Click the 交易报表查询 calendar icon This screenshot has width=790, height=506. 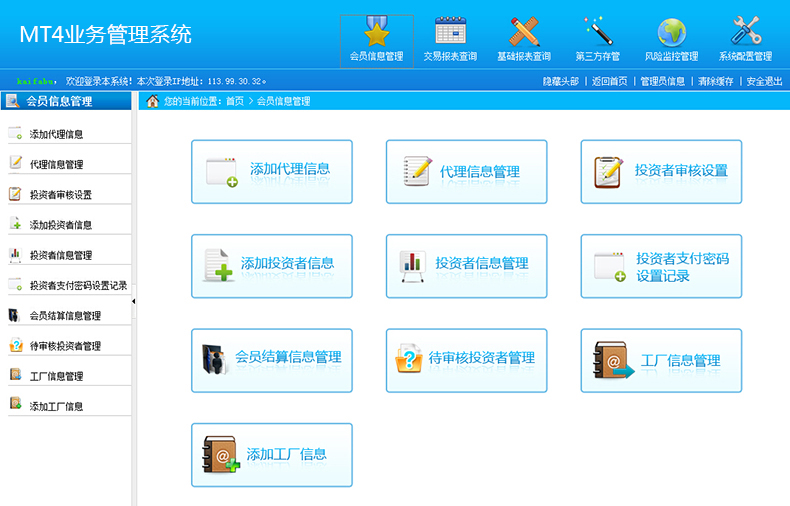coord(450,32)
